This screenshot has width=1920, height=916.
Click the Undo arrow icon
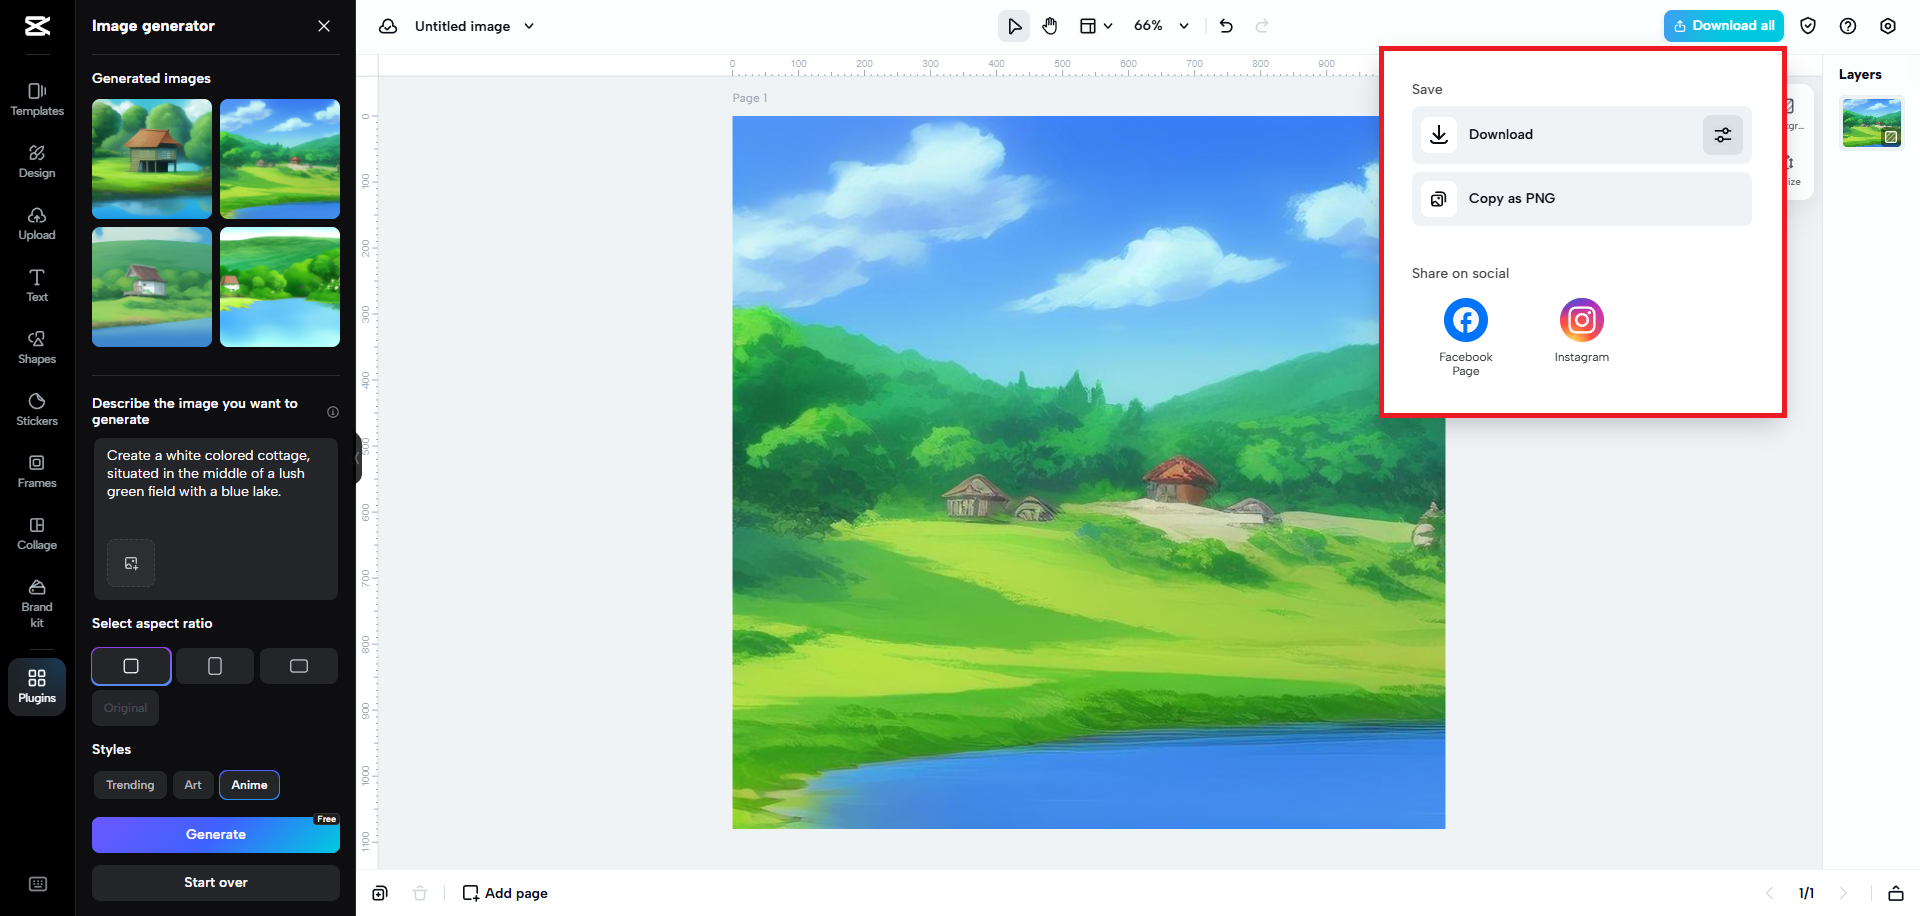pos(1226,26)
